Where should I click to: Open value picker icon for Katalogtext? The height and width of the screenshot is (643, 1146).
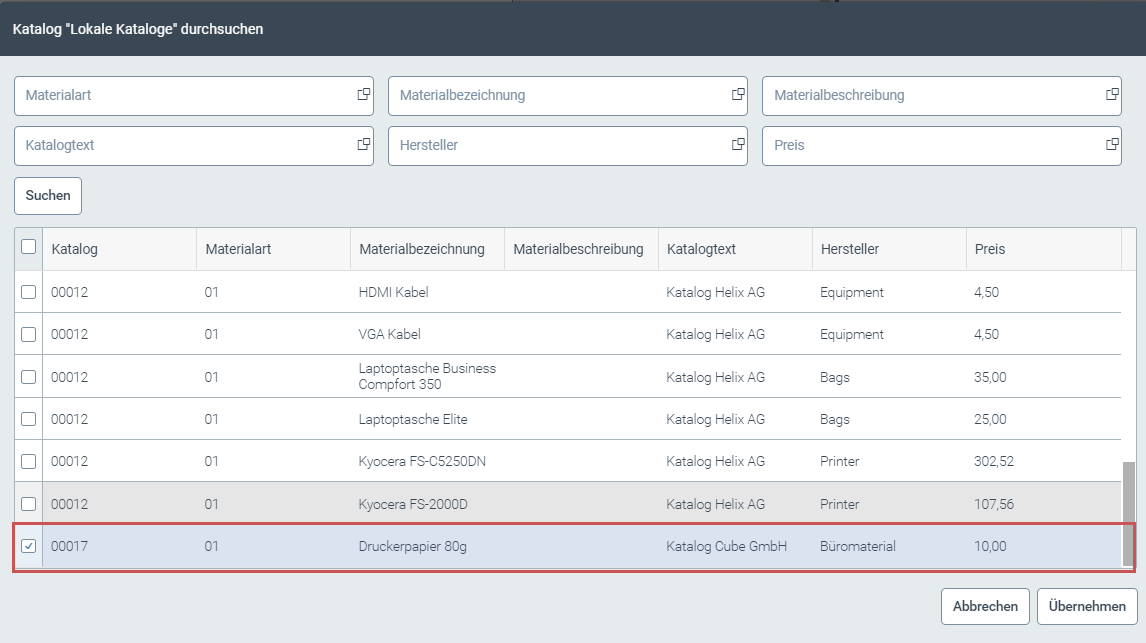tap(364, 145)
